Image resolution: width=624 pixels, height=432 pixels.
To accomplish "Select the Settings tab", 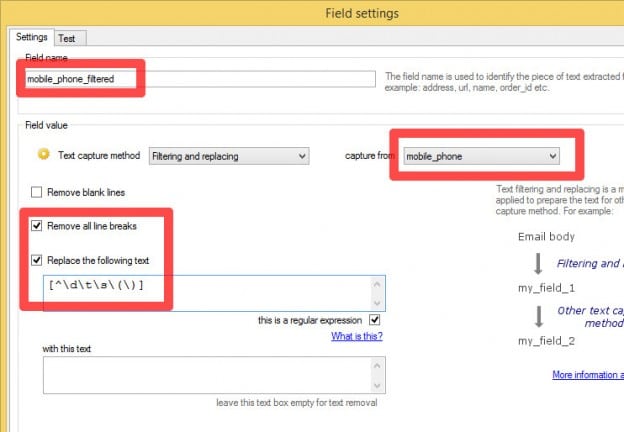I will pyautogui.click(x=31, y=37).
